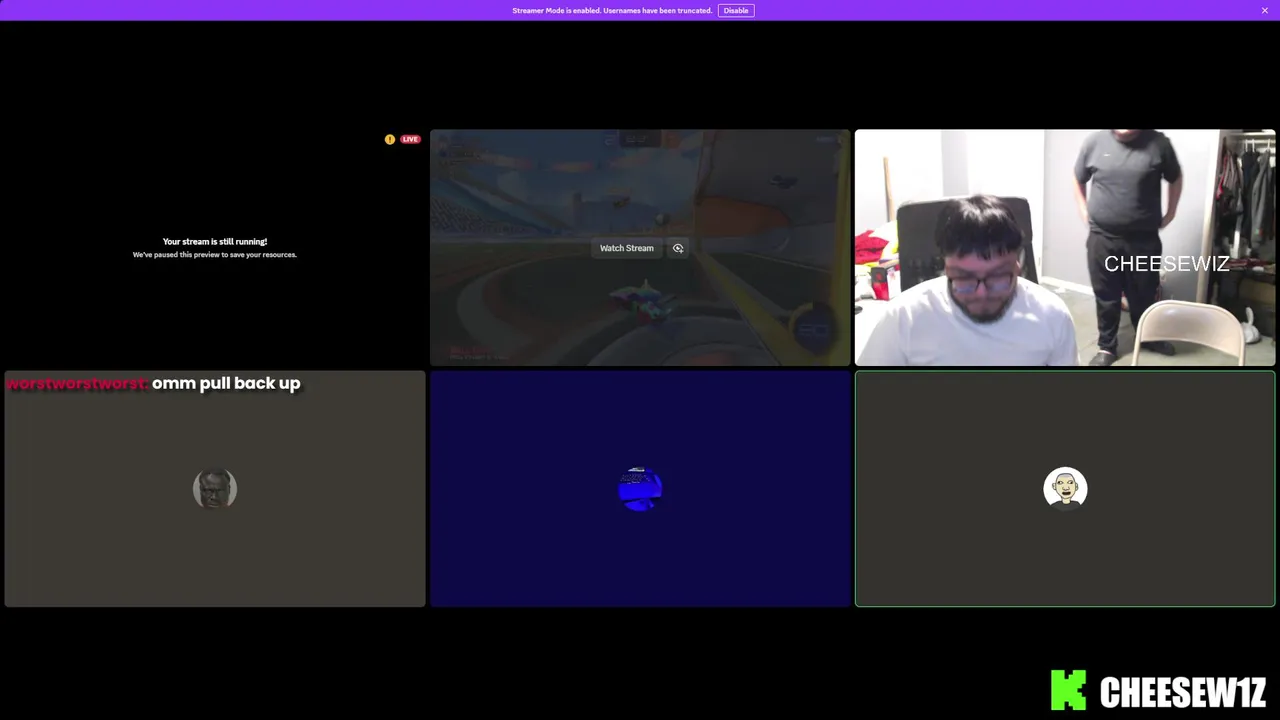The height and width of the screenshot is (720, 1280).
Task: Click the yellow warning icon beside LIVE badge
Action: click(390, 139)
